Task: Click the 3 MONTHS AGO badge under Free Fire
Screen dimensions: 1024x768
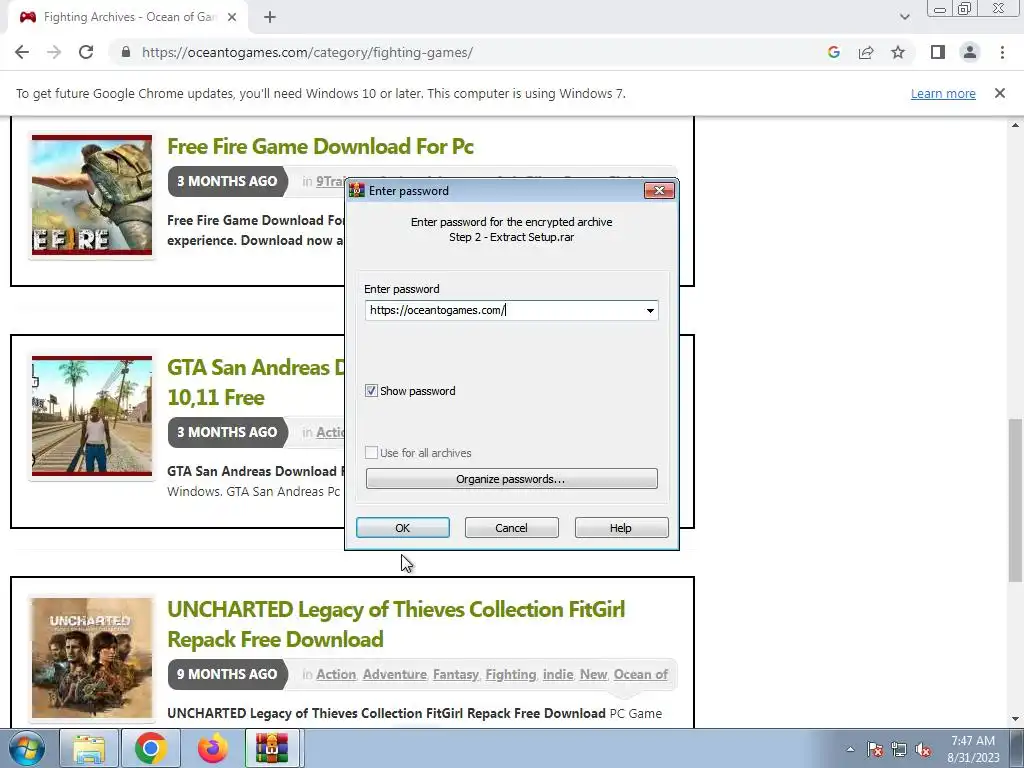Action: pyautogui.click(x=227, y=182)
